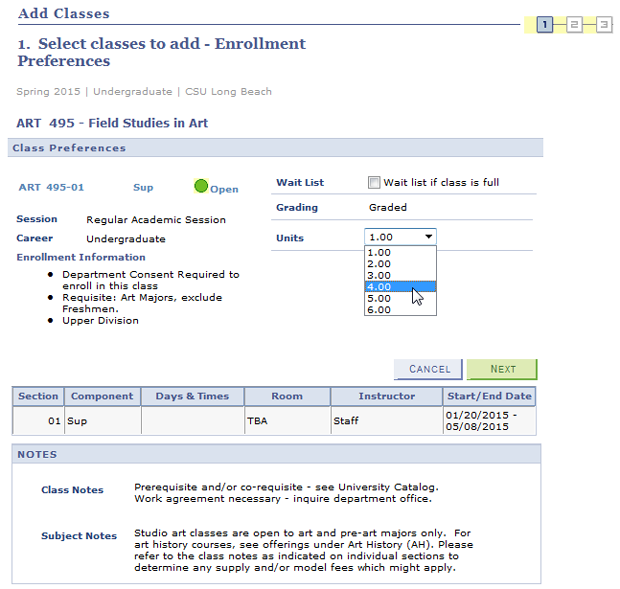Click the Requisite: Art Majors bullet text

click(142, 303)
